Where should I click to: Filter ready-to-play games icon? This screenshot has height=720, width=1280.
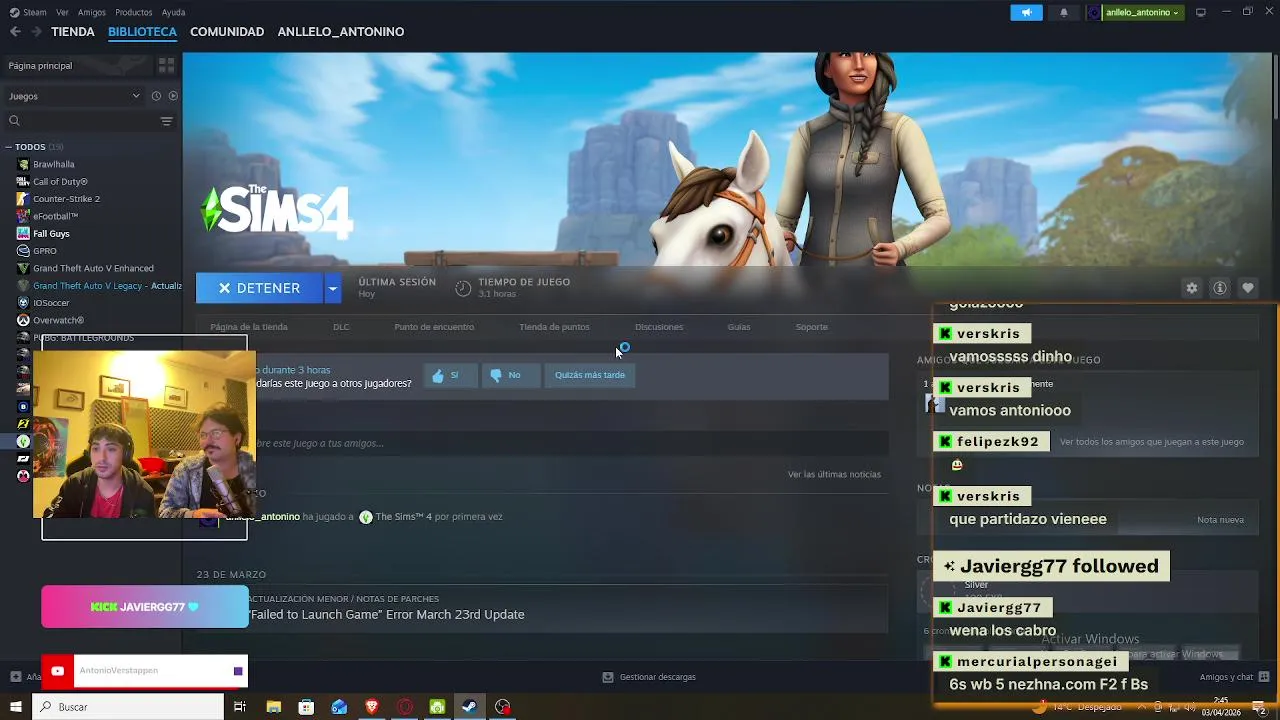tap(173, 96)
